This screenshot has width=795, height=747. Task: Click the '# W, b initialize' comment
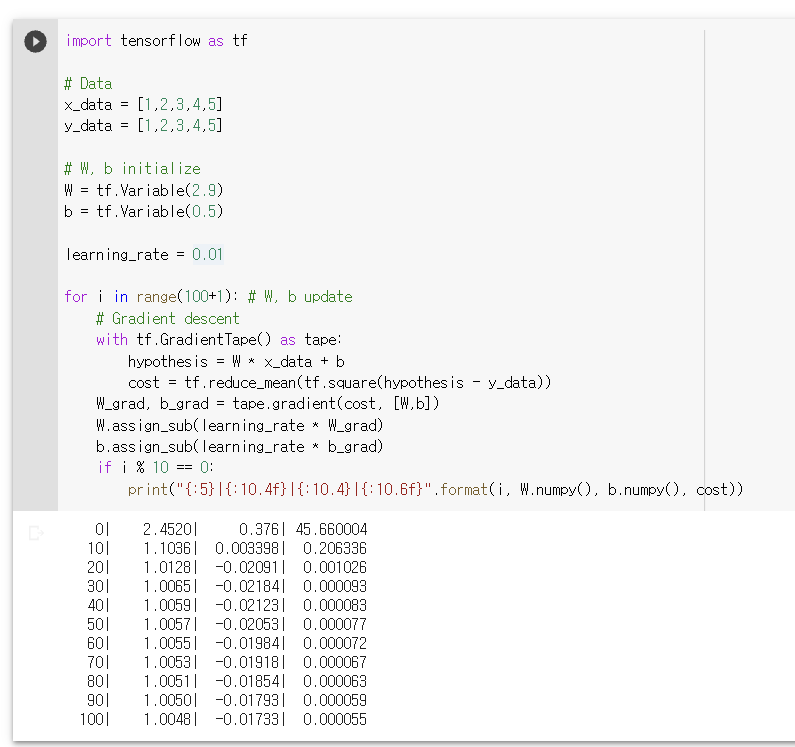click(132, 168)
